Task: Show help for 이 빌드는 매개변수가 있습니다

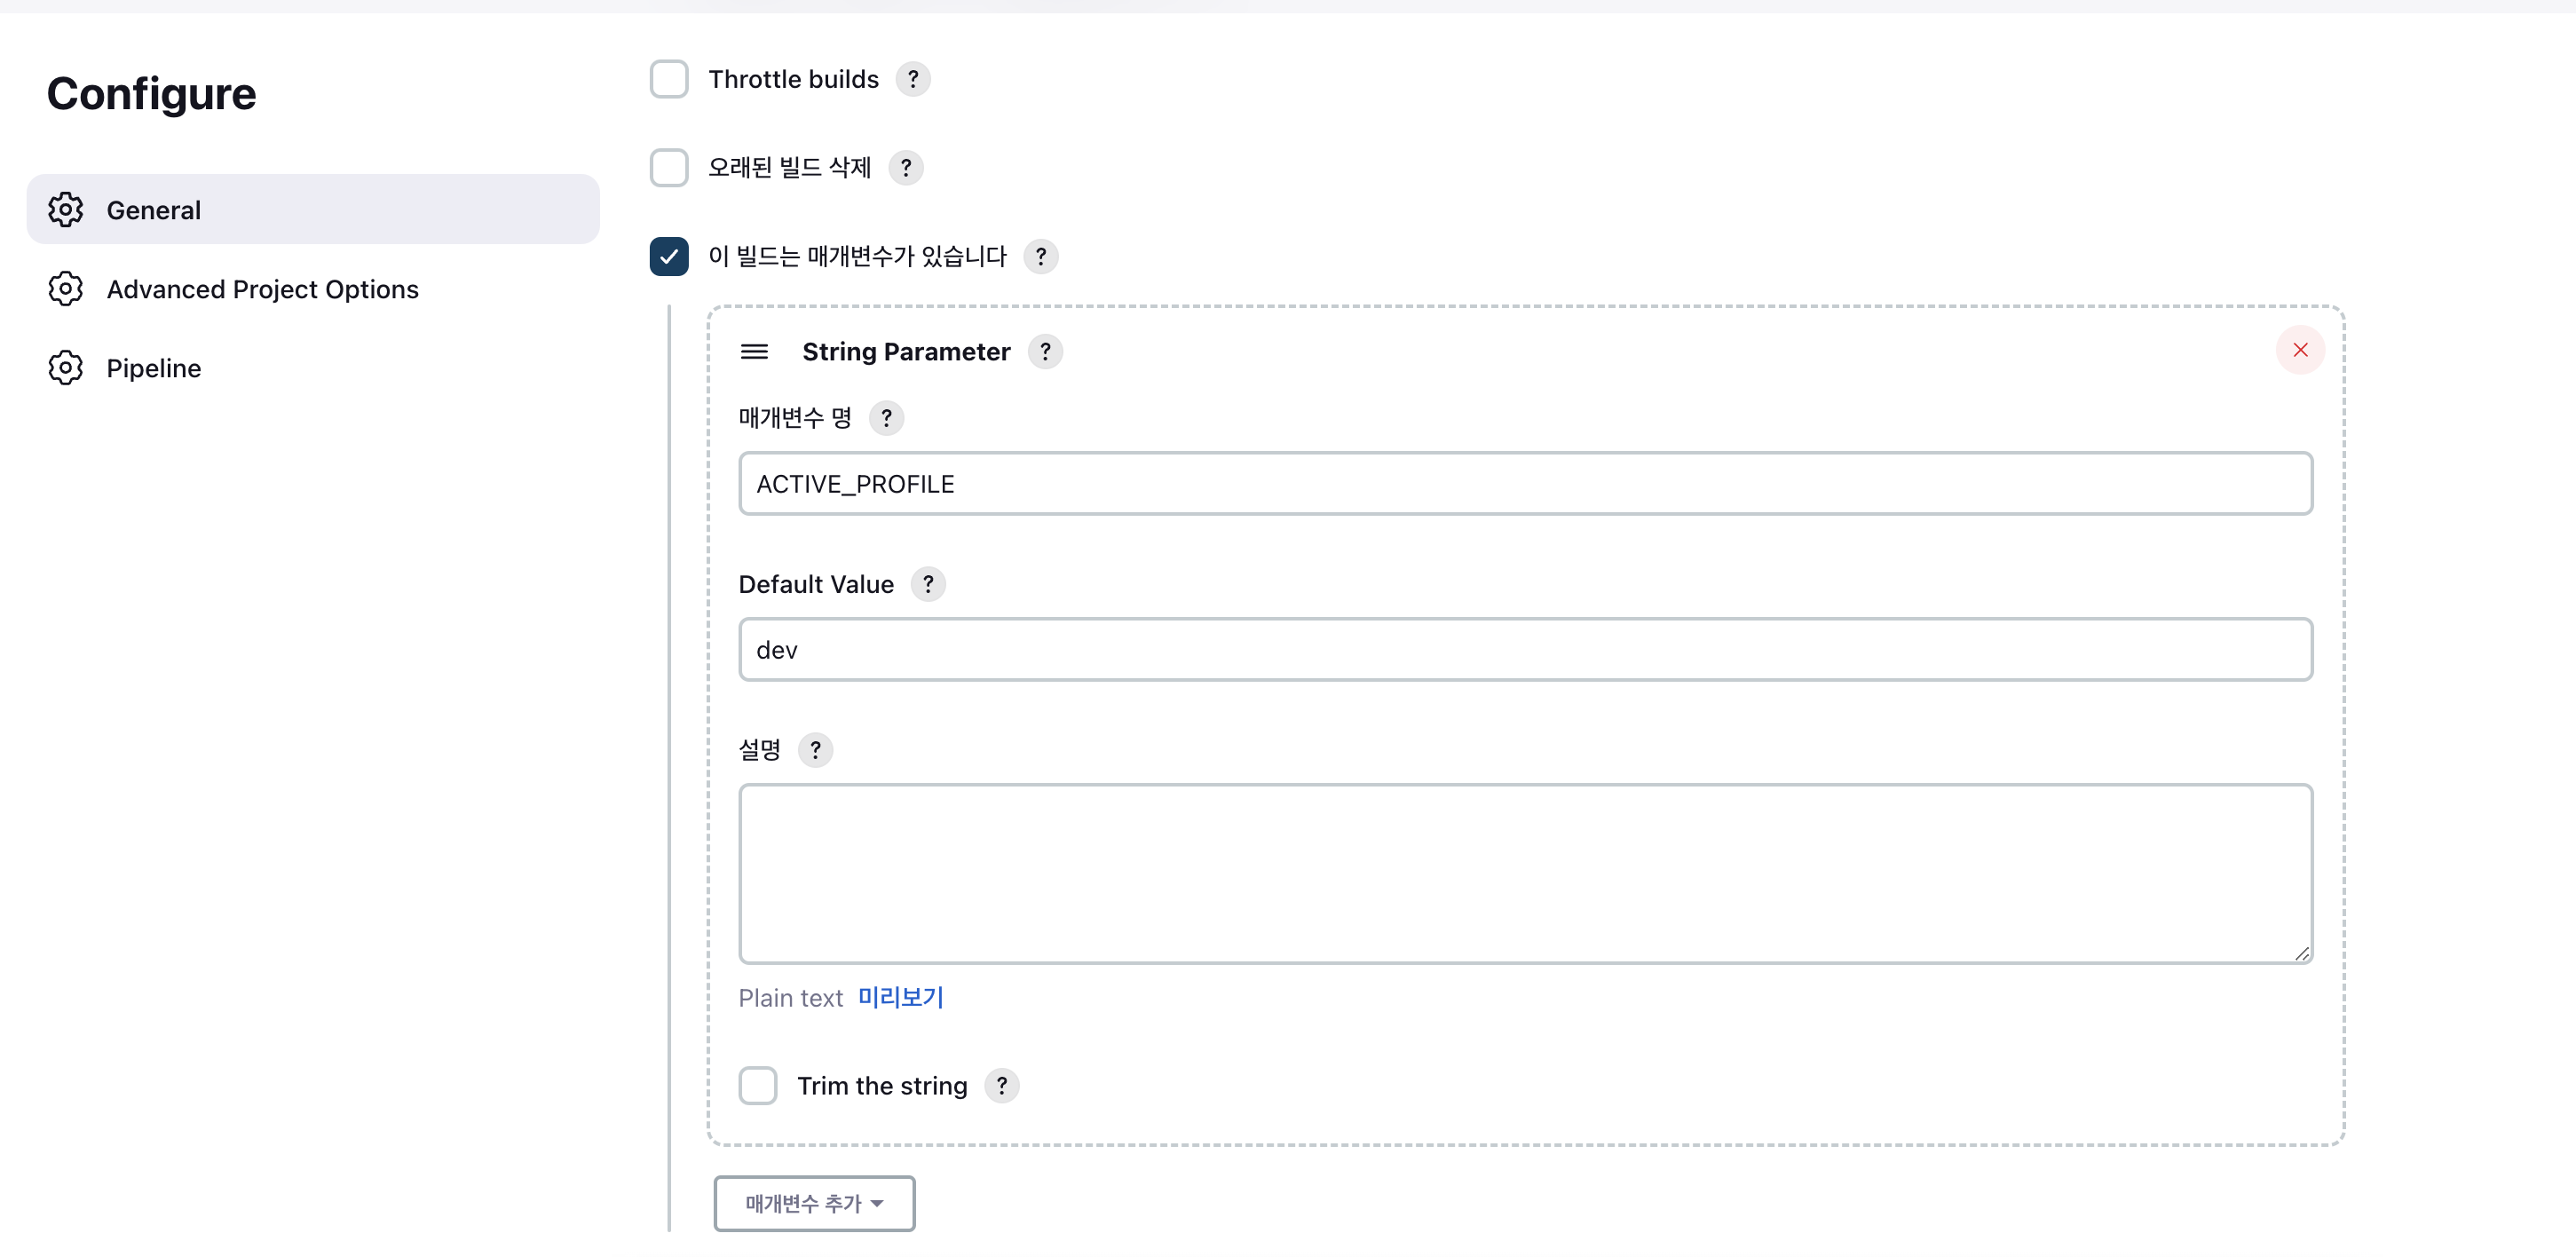Action: click(x=1040, y=257)
